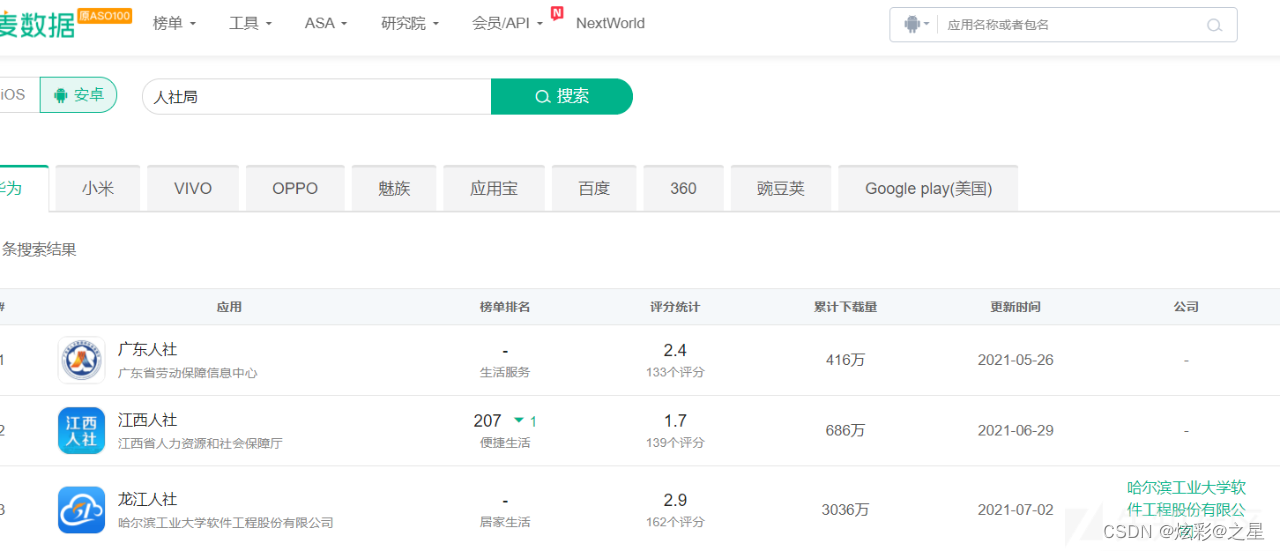Click the 2.4 rating for 广东人社
Screen dimensions: 1280x551
click(x=675, y=350)
